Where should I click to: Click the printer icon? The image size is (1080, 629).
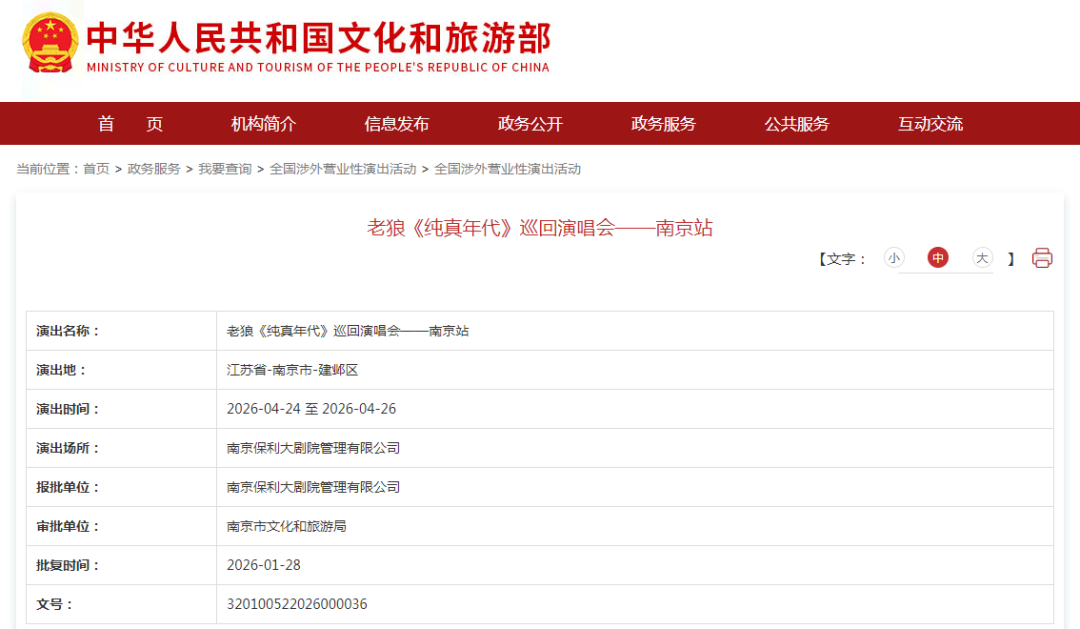pyautogui.click(x=1042, y=258)
